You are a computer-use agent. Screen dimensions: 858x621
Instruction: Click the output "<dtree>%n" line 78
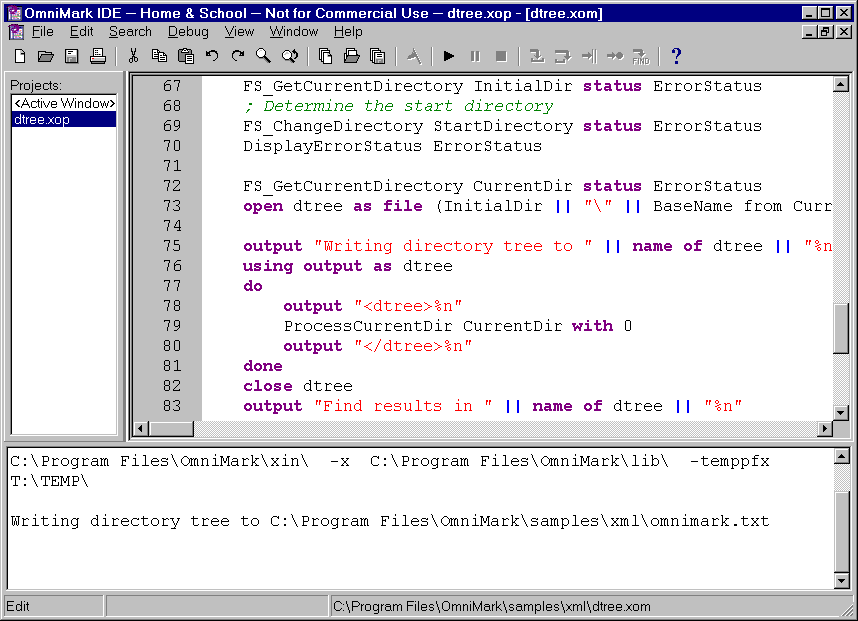[x=373, y=306]
